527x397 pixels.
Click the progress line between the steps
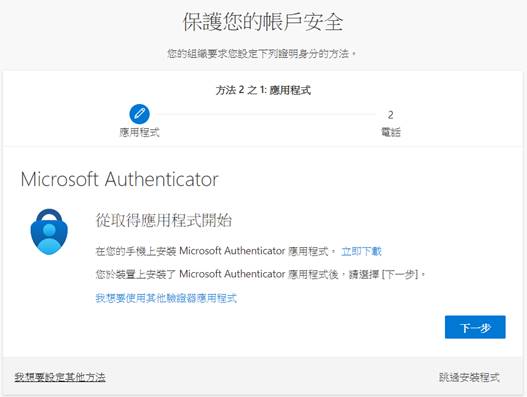click(x=266, y=114)
